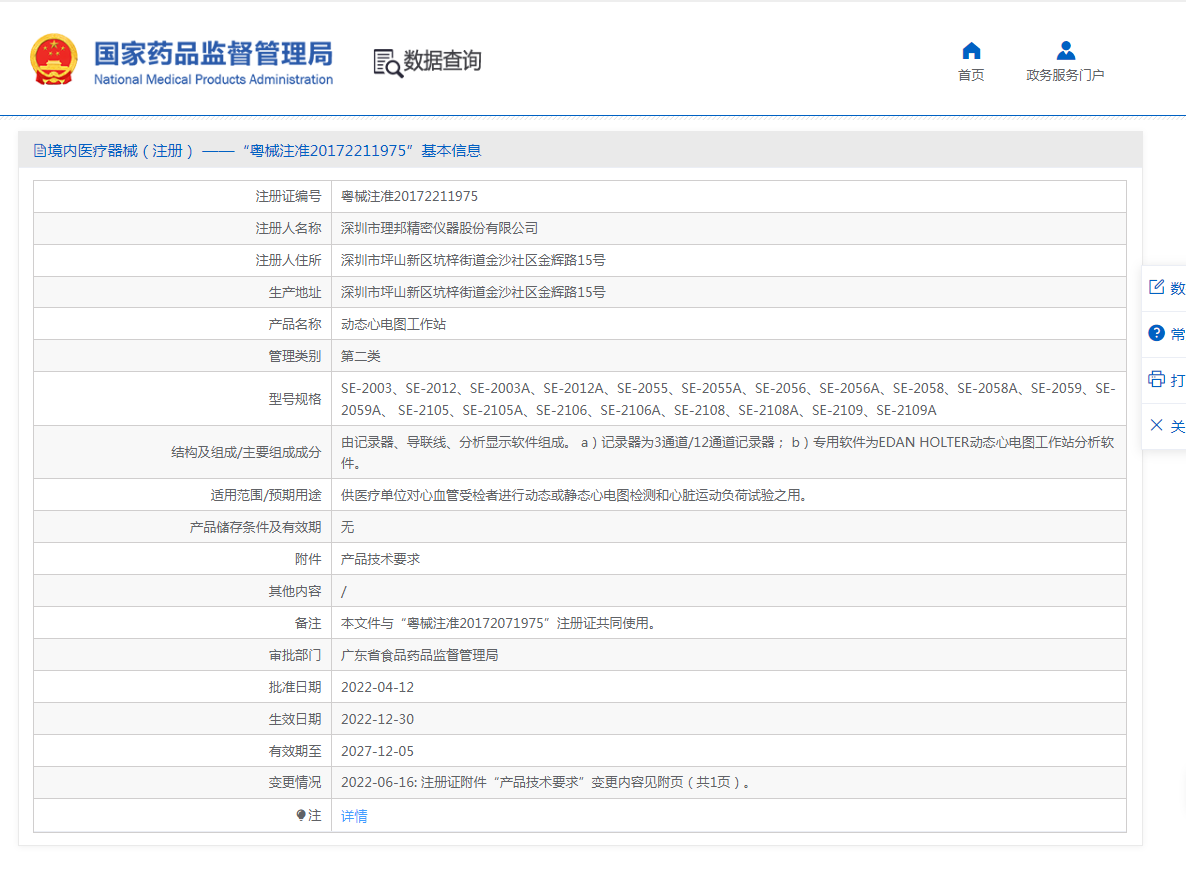The image size is (1186, 872).
Task: Select the 批准日期 row label
Action: point(295,687)
